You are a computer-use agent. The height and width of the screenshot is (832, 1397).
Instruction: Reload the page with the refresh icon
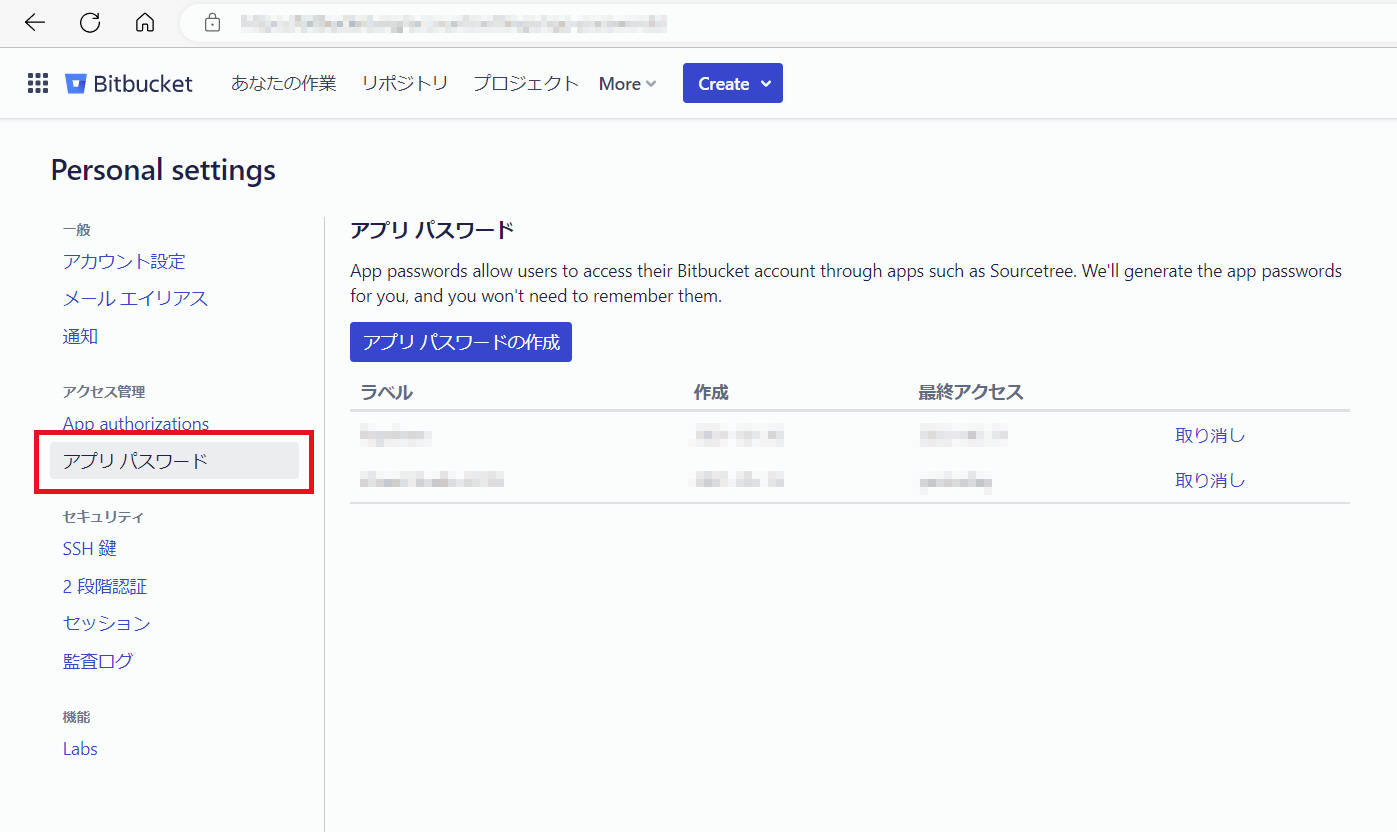pos(89,22)
